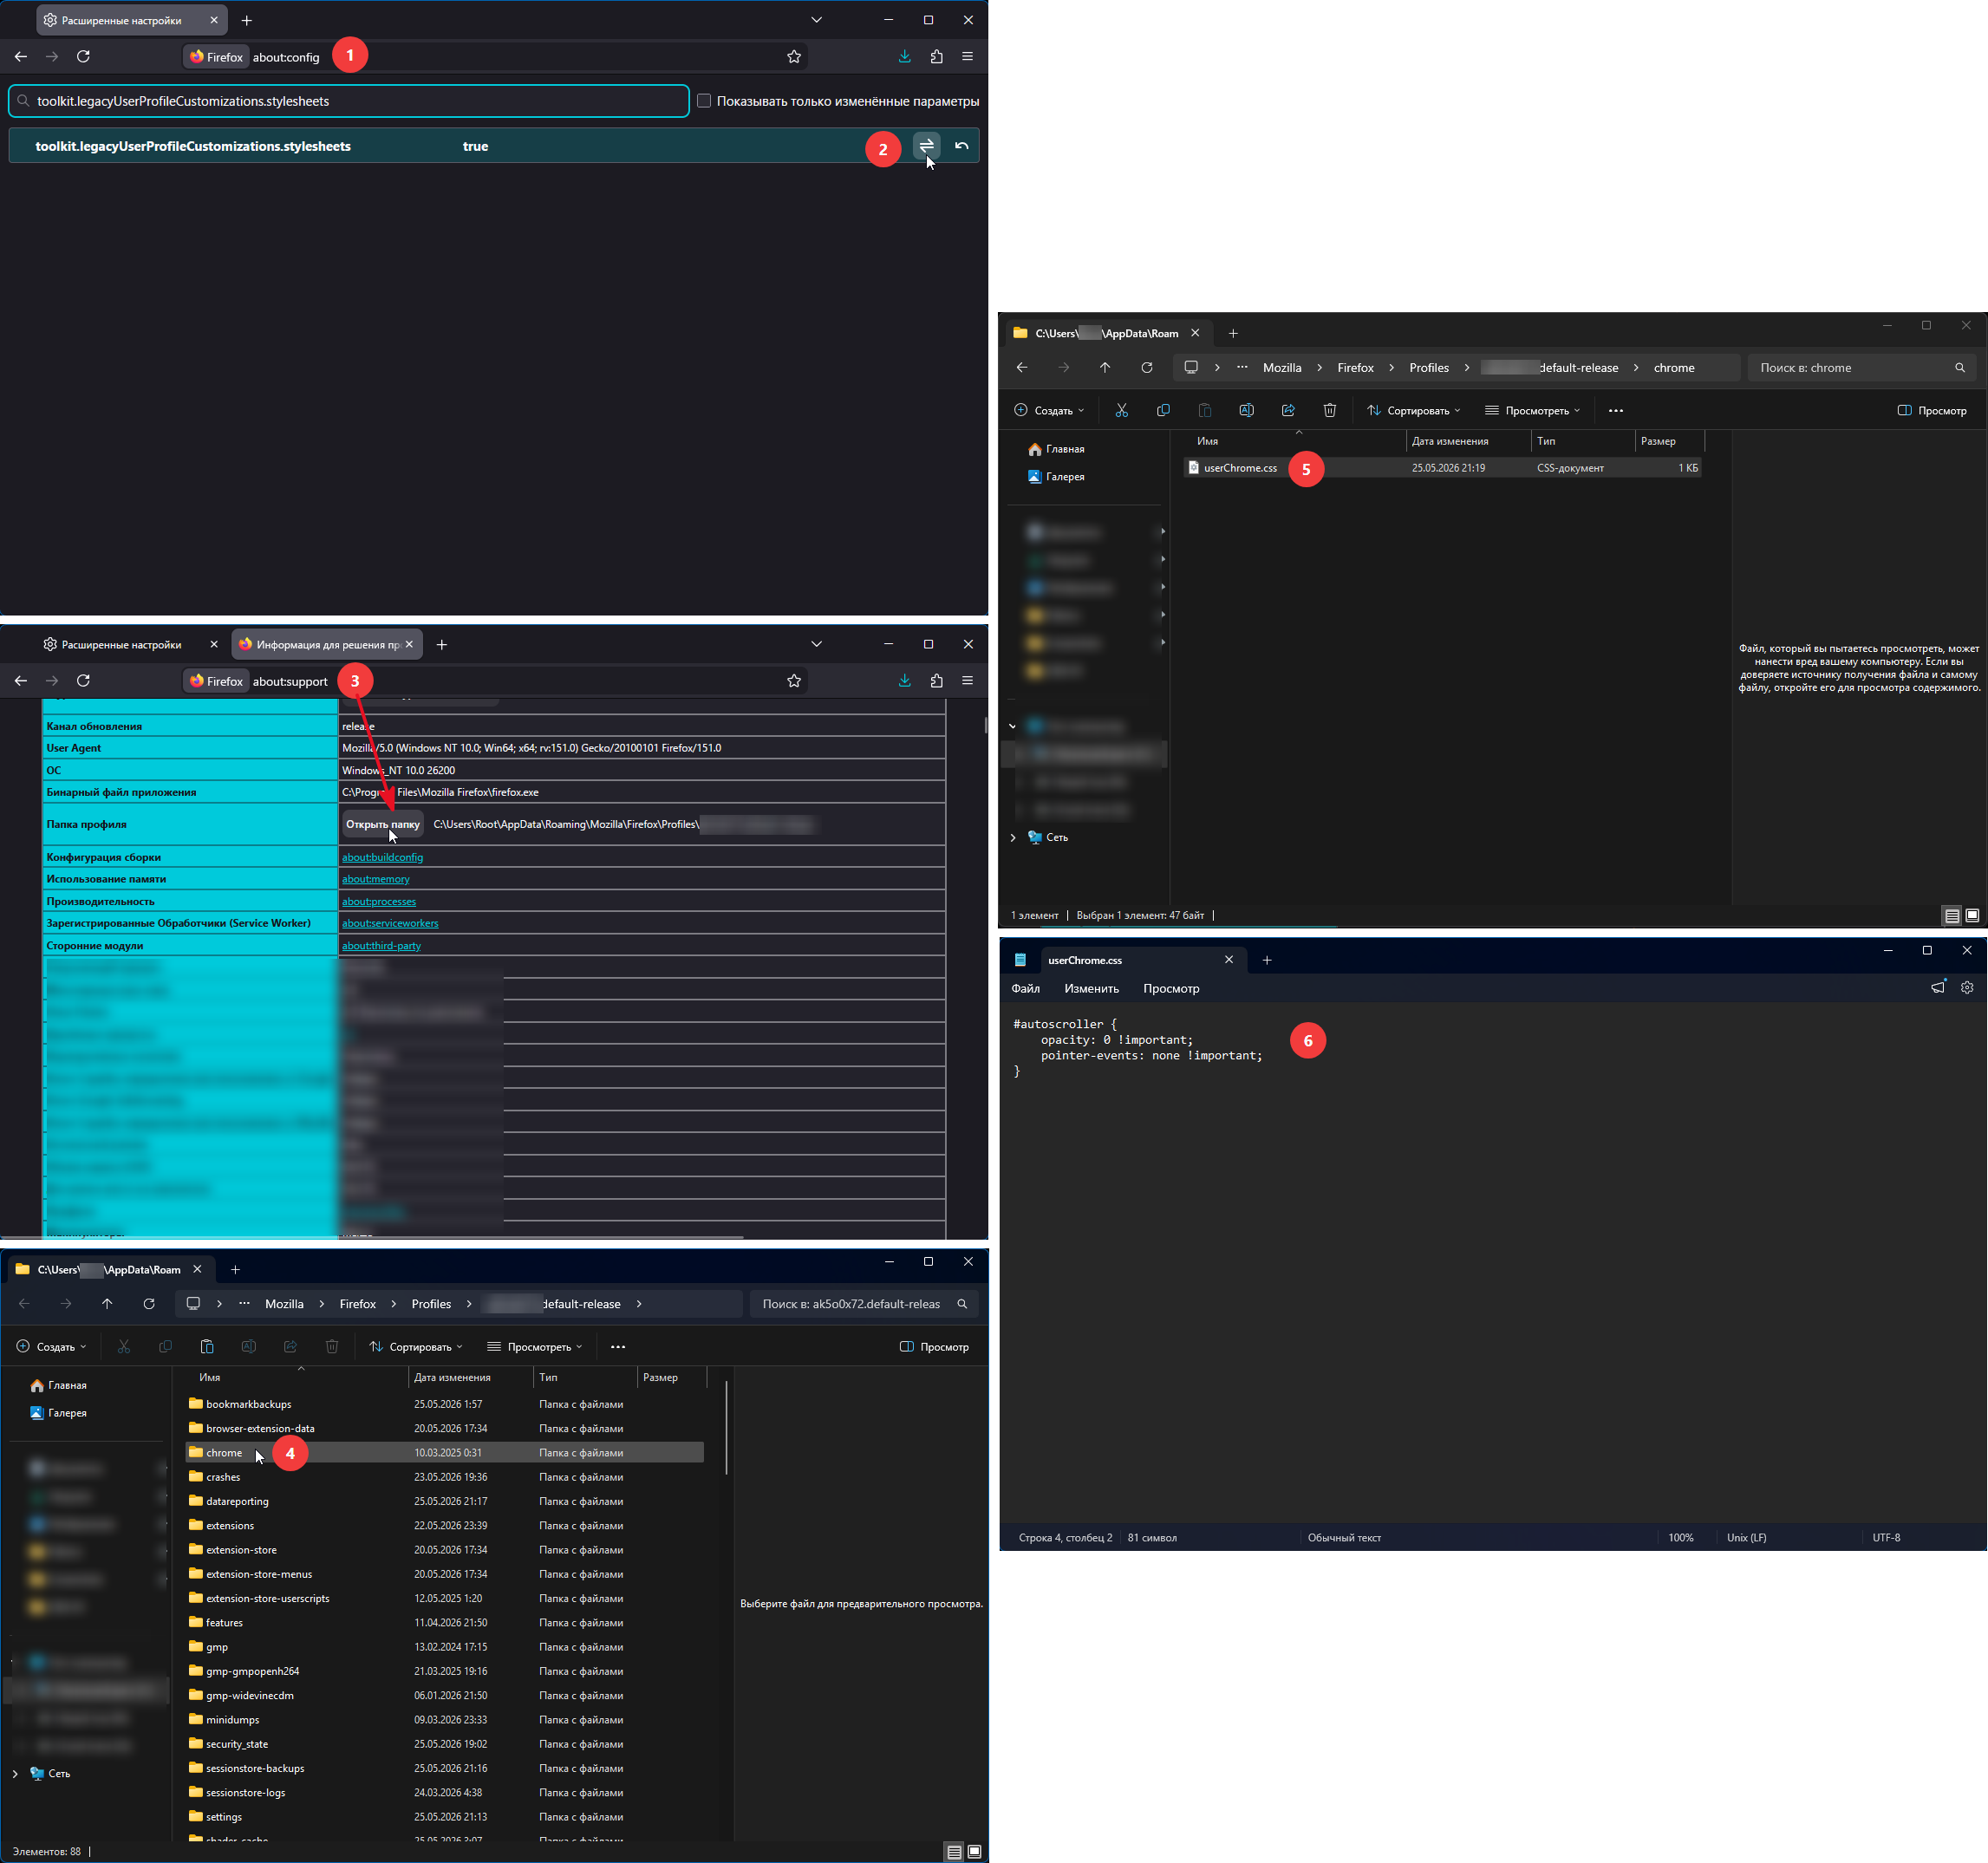Image resolution: width=1988 pixels, height=1863 pixels.
Task: Go back in the about:config window
Action: coord(21,57)
